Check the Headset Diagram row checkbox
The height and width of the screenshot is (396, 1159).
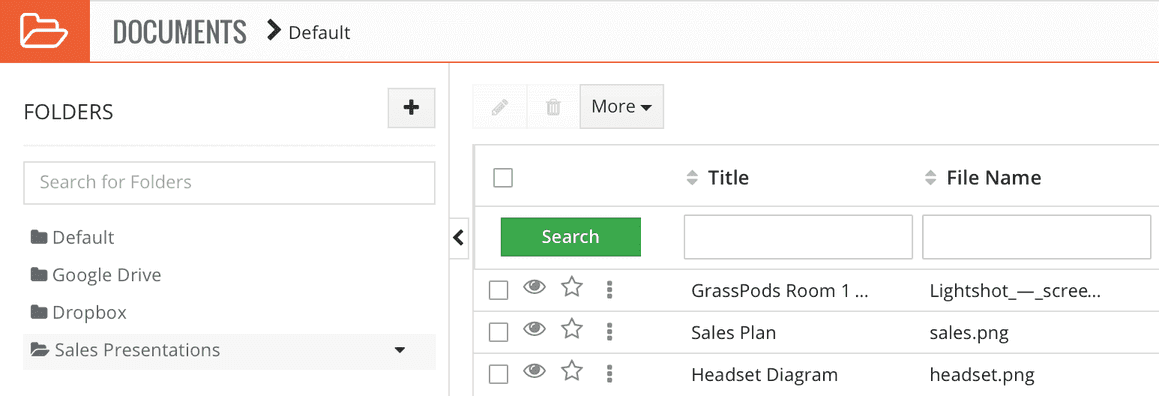[499, 375]
